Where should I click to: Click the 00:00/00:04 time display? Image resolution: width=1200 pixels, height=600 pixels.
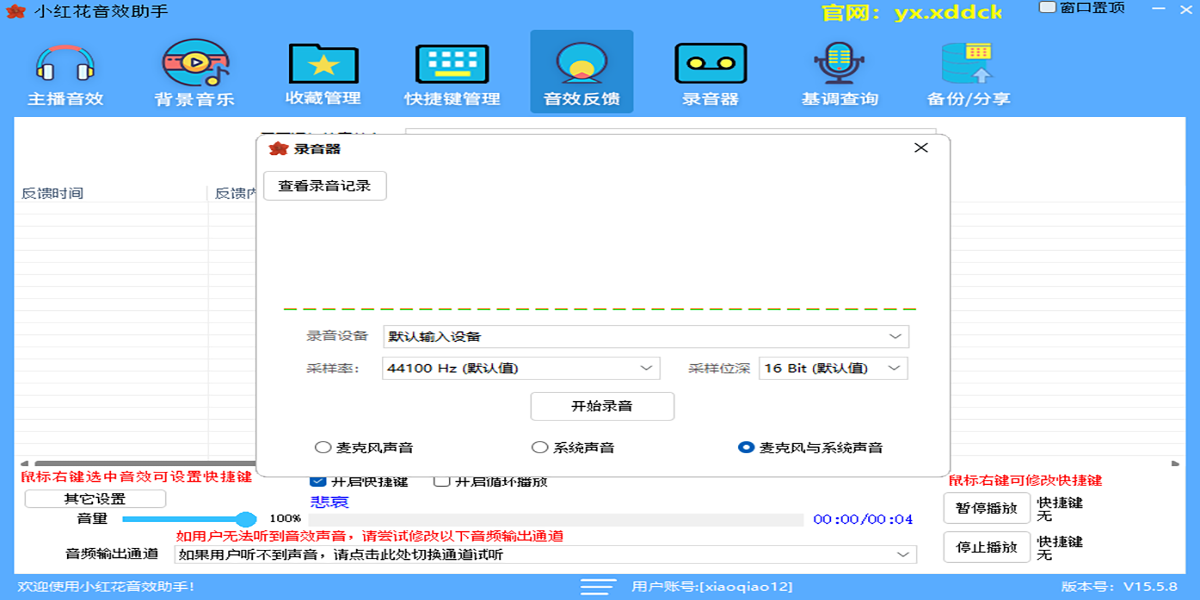pos(863,519)
